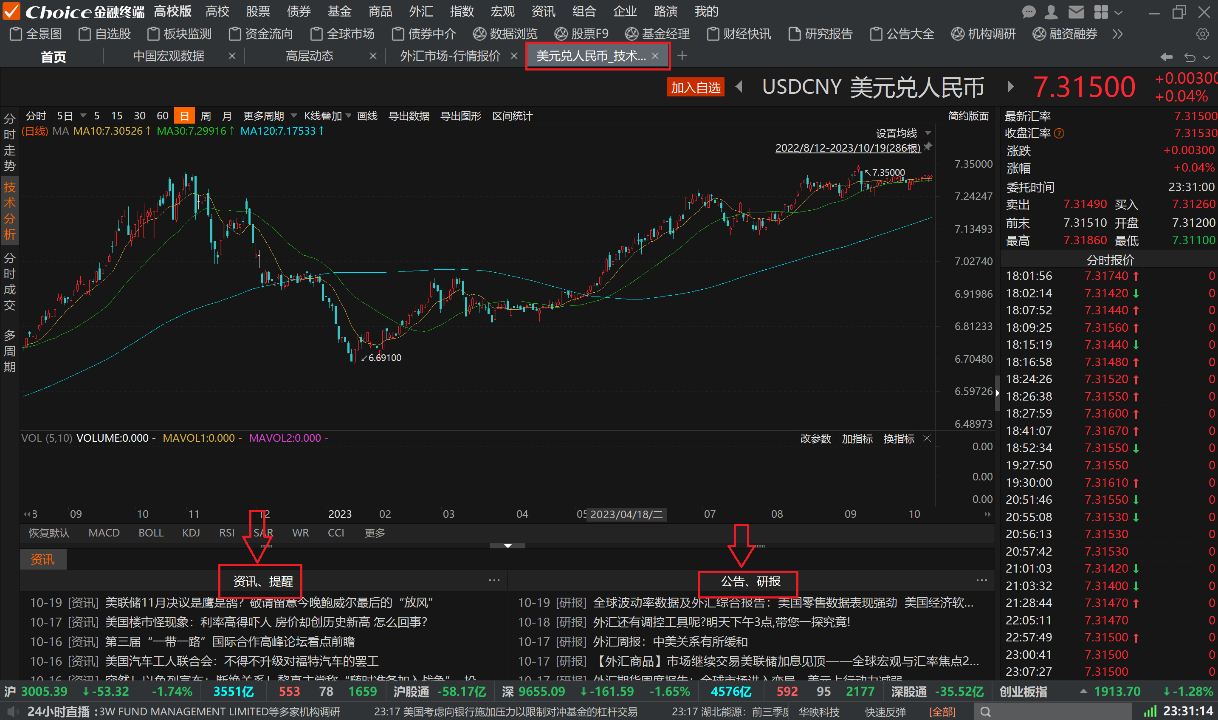1218x720 pixels.
Task: Open 研究报告 research reports
Action: (x=821, y=33)
